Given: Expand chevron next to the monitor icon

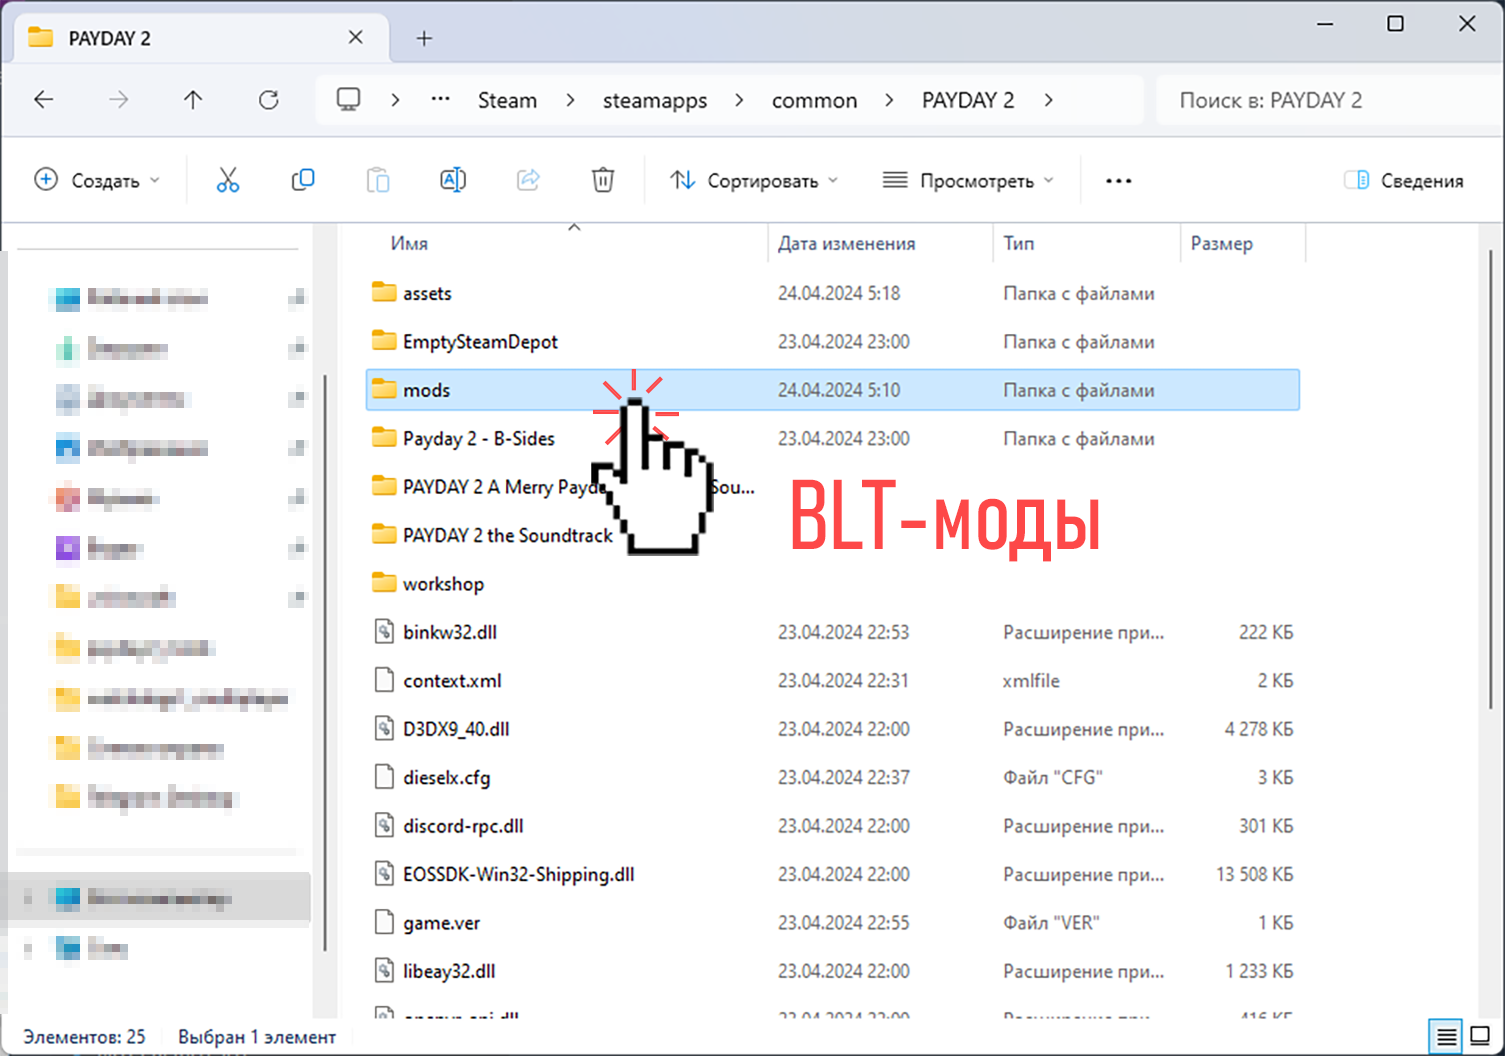Looking at the screenshot, I should pos(396,100).
